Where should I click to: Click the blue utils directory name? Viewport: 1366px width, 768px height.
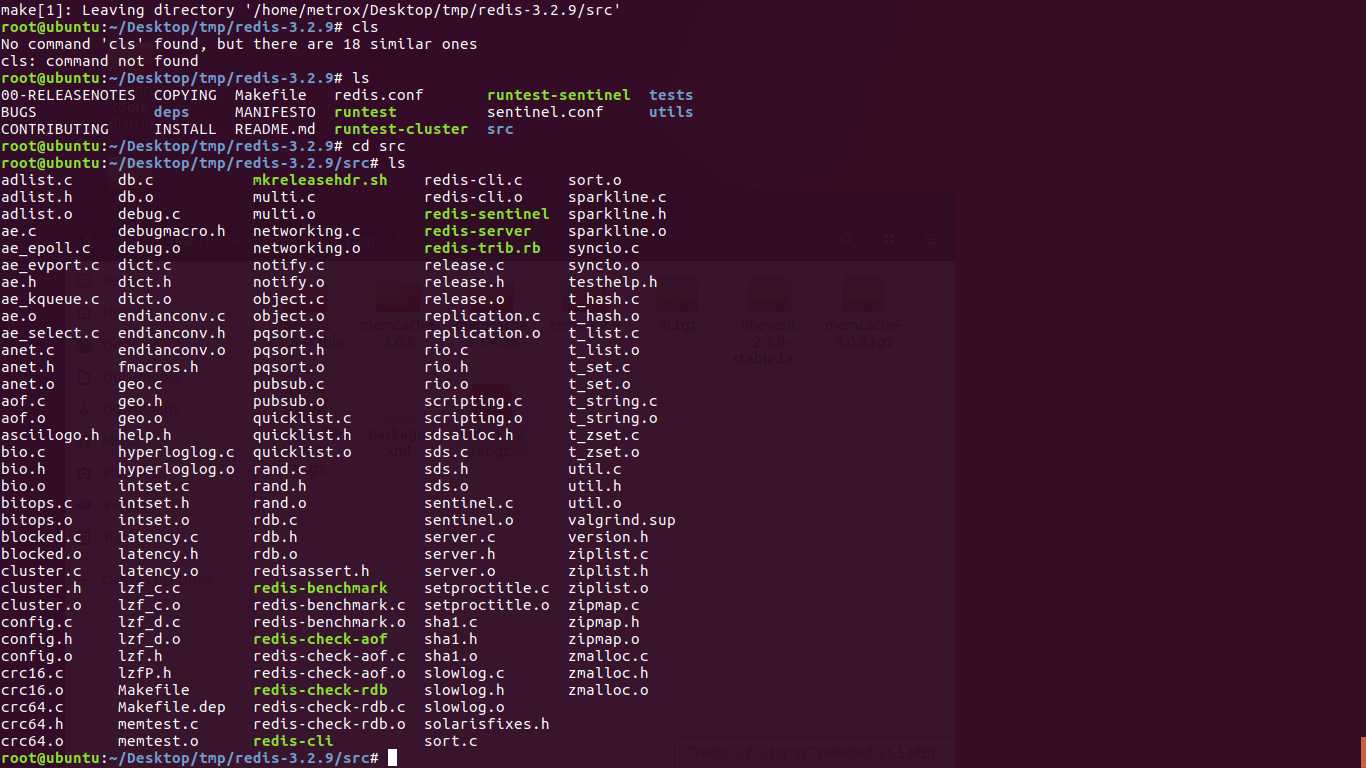click(x=671, y=112)
